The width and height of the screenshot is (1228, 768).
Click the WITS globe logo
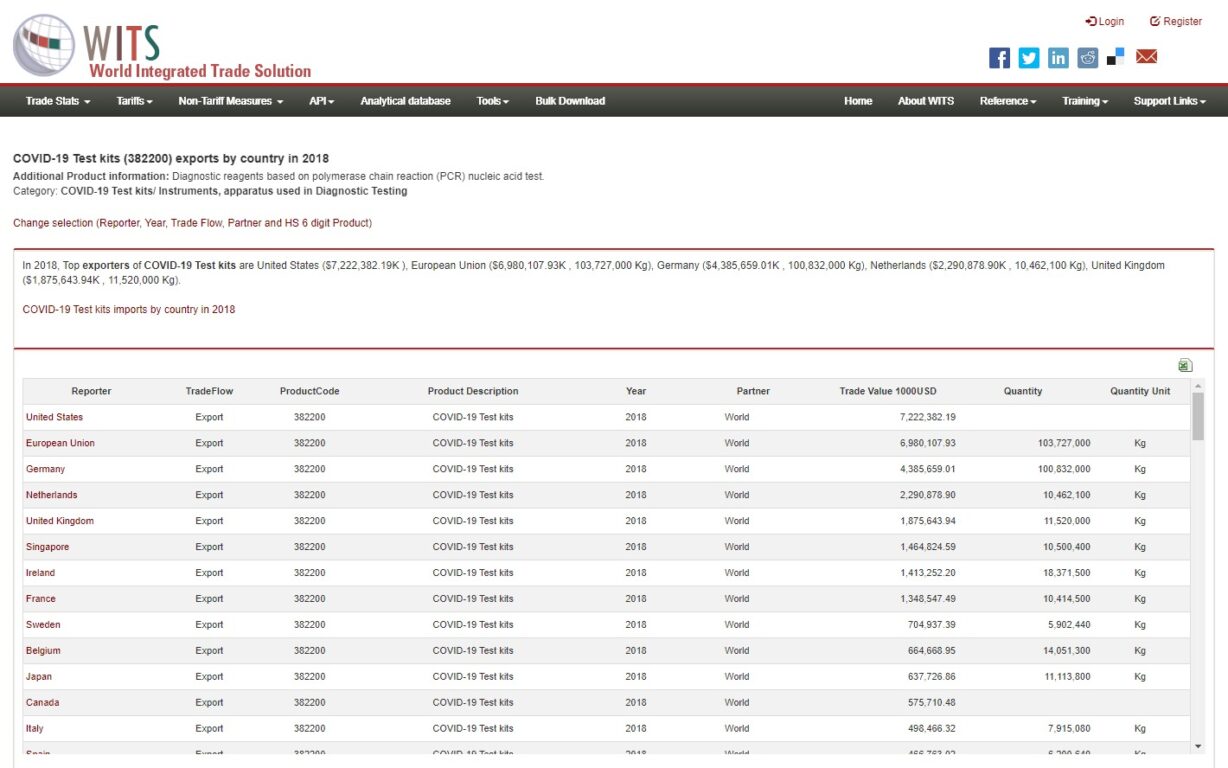coord(44,45)
